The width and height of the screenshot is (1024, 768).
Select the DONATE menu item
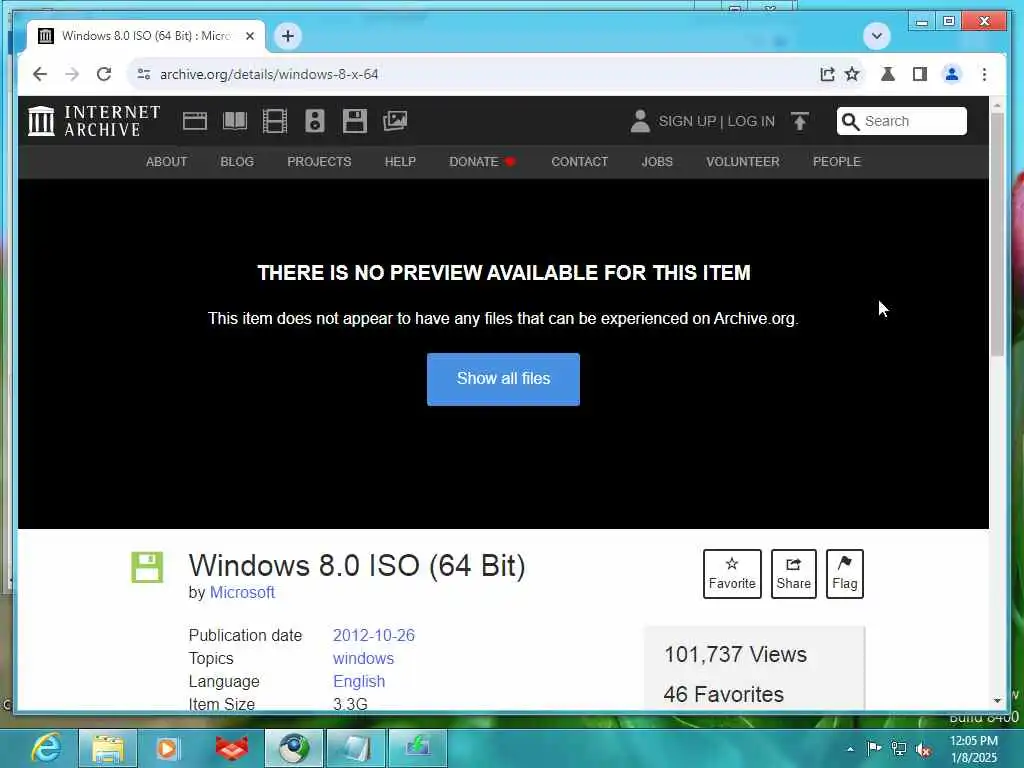[483, 161]
